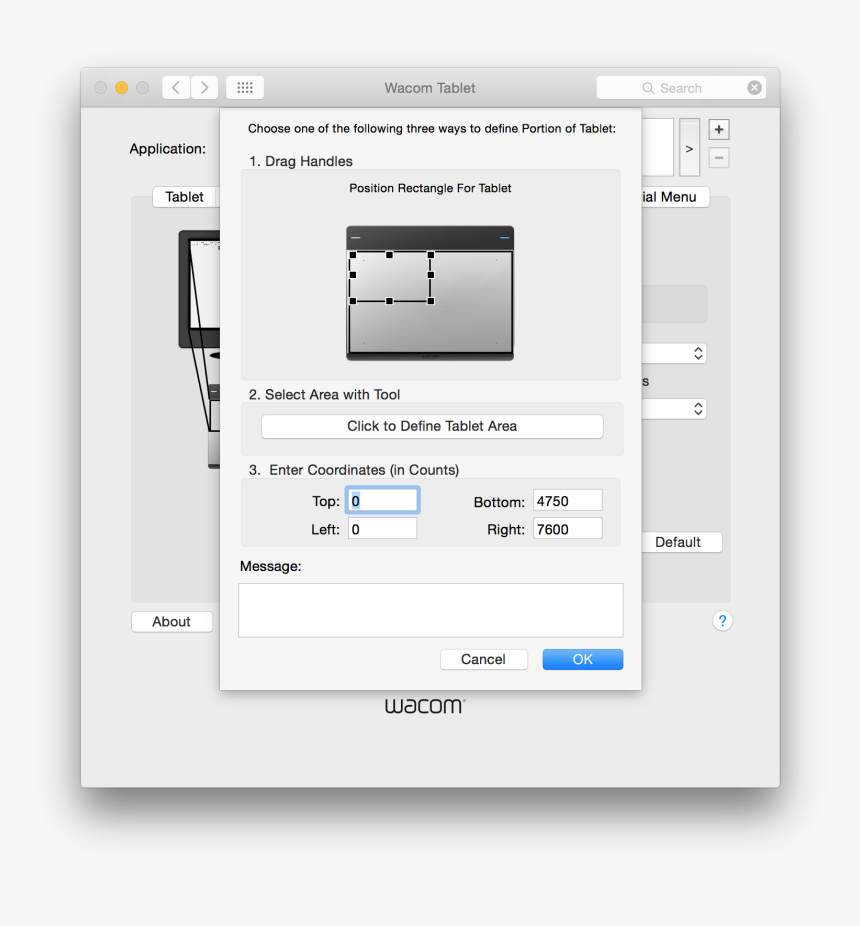Click the top-right handle of the tablet rectangle
Screen dimensions: 860x926
point(431,255)
